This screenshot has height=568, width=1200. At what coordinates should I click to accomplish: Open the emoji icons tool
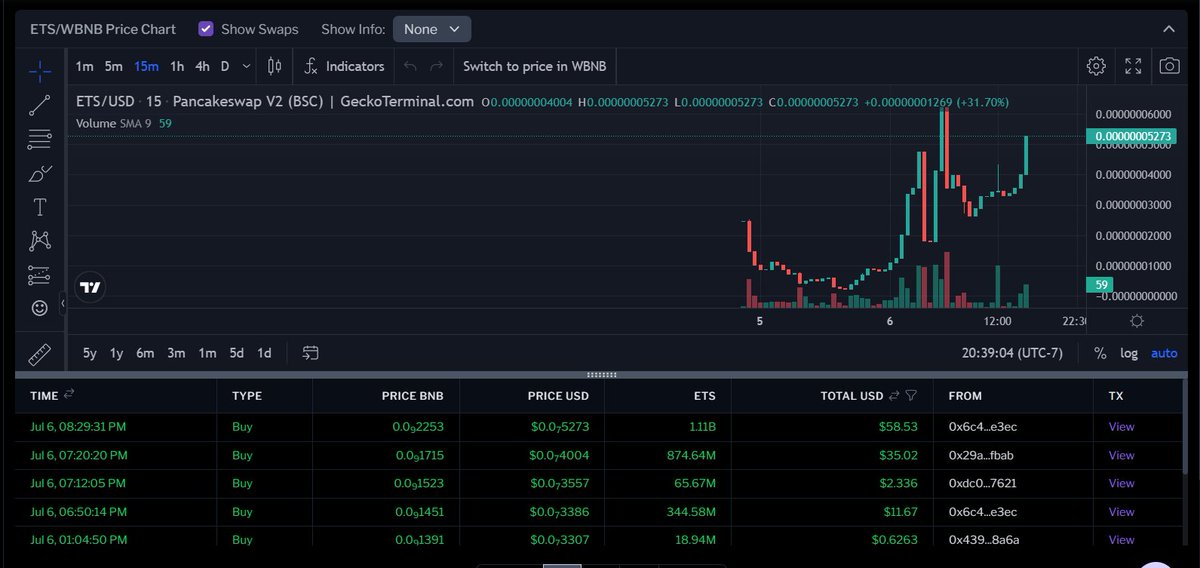coord(40,308)
